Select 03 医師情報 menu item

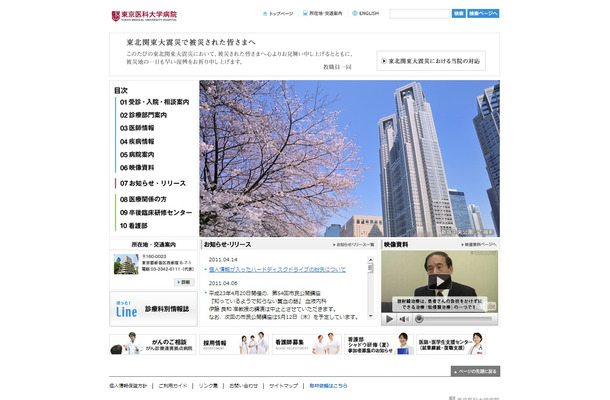click(x=137, y=128)
